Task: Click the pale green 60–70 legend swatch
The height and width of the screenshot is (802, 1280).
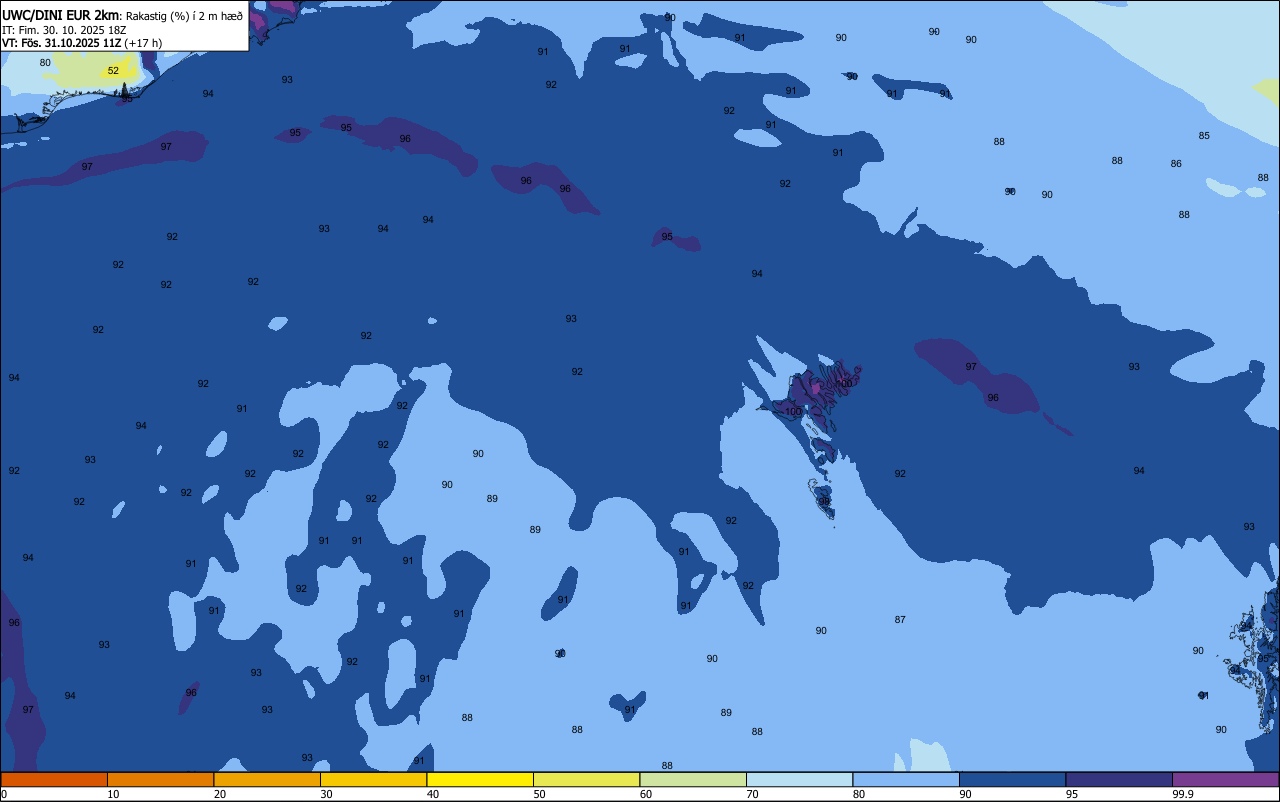Action: (x=693, y=779)
